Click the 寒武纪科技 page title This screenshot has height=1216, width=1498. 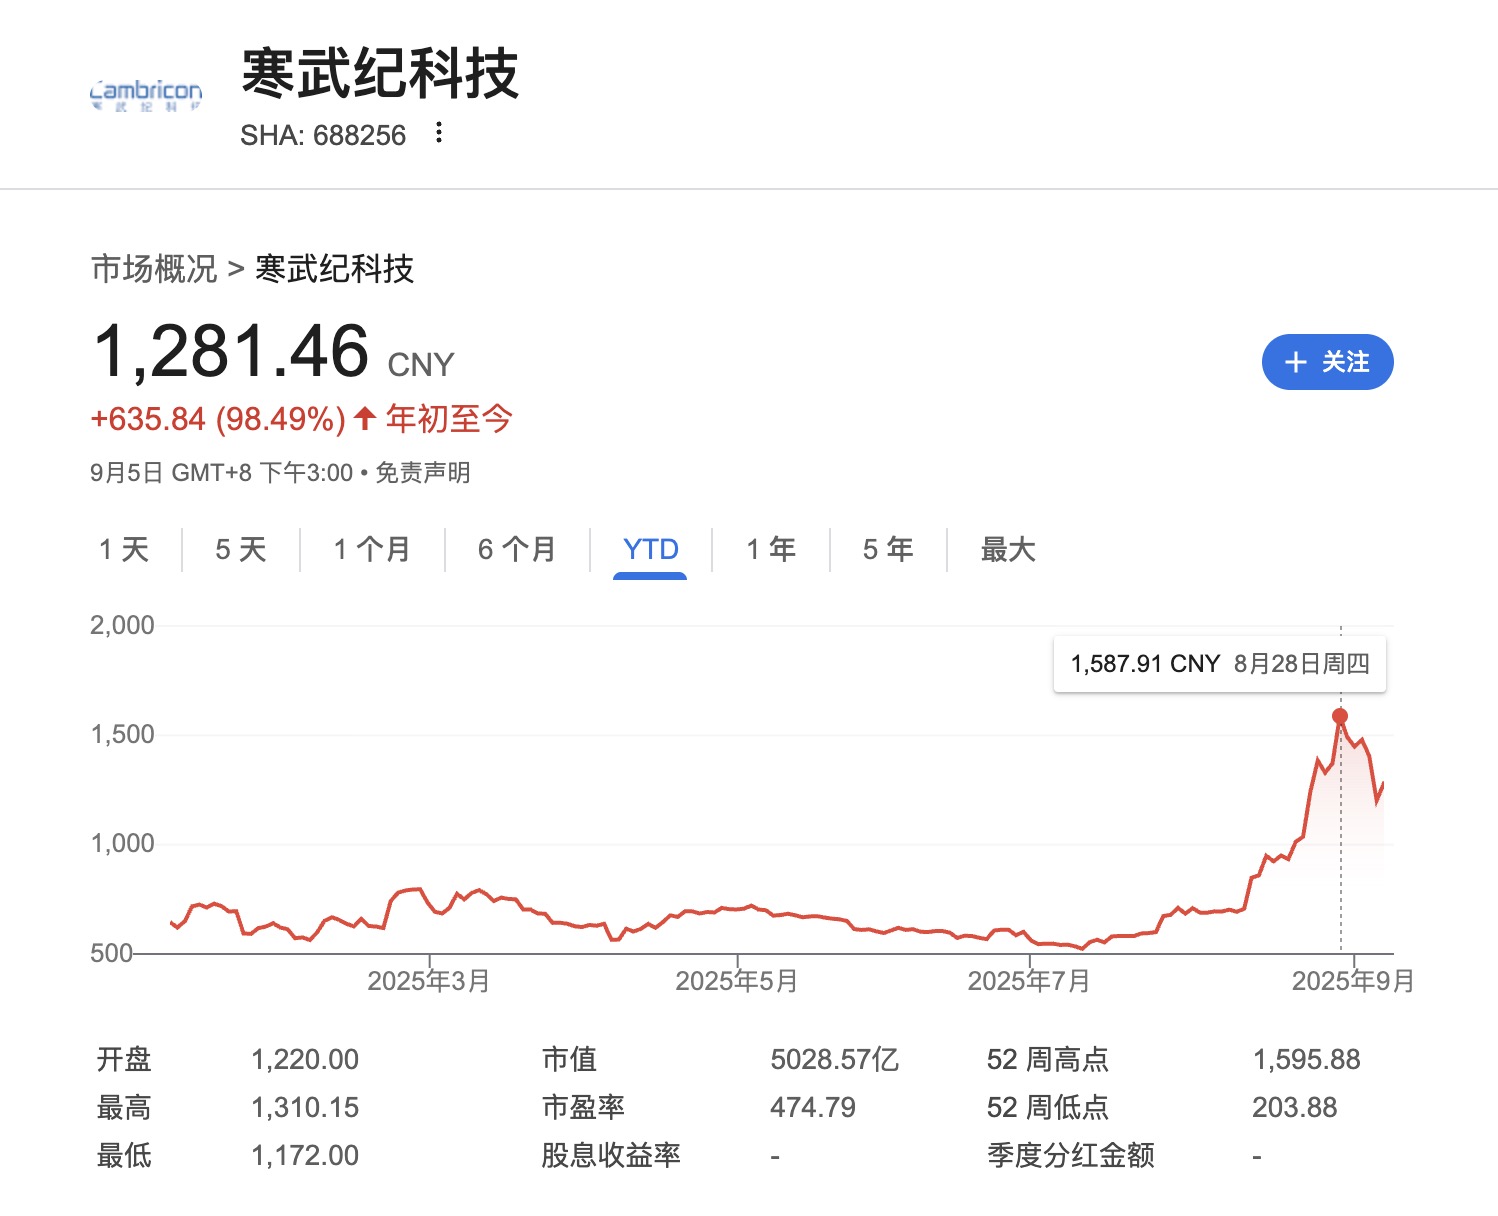click(x=380, y=73)
